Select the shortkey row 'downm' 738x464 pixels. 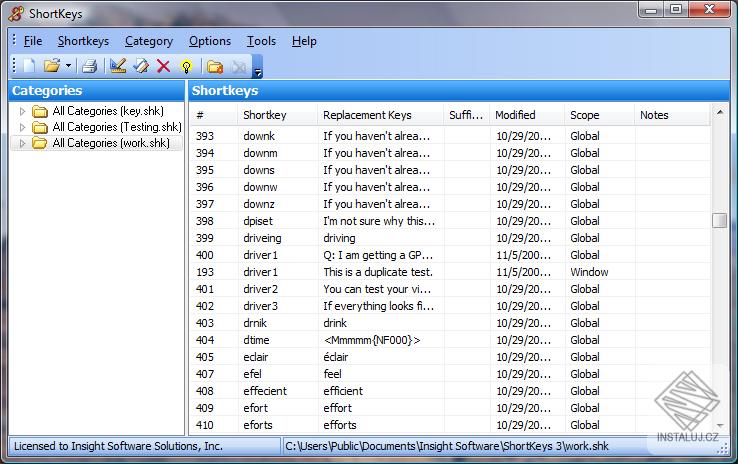pyautogui.click(x=450, y=153)
